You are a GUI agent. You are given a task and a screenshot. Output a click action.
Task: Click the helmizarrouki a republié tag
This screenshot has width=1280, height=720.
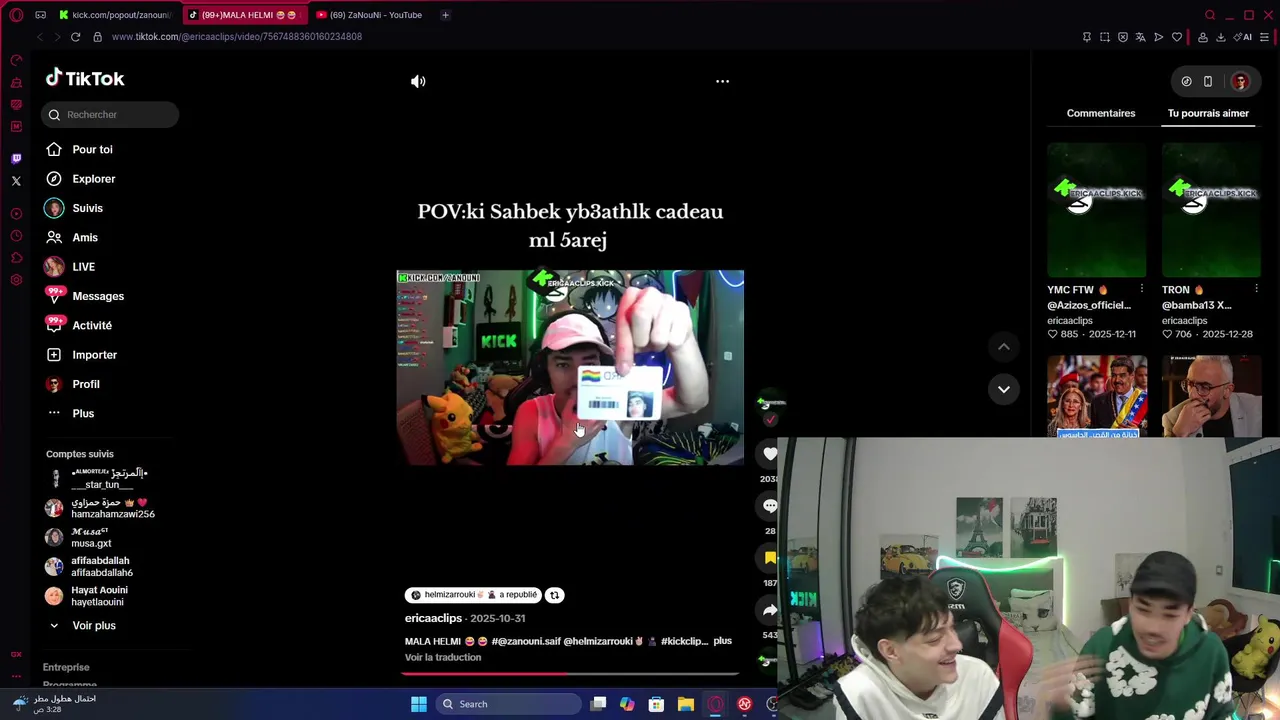[x=473, y=595]
